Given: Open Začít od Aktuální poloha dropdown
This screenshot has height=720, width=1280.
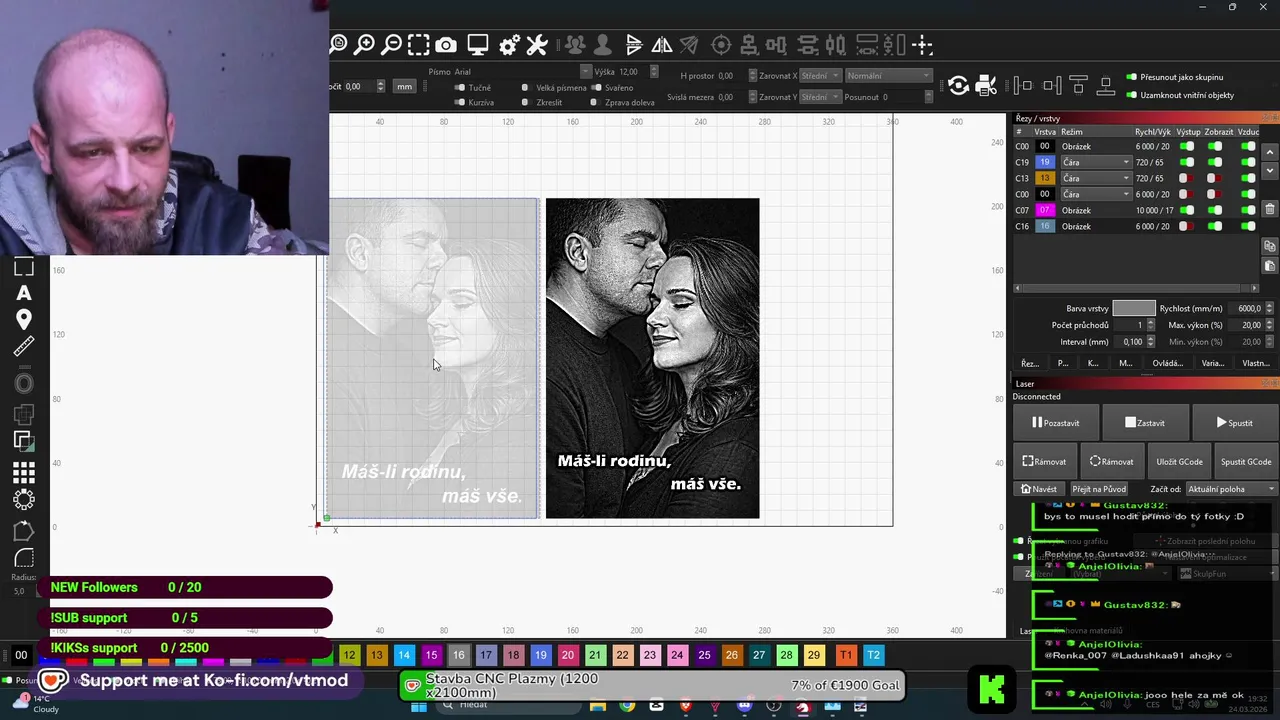Looking at the screenshot, I should [1231, 489].
